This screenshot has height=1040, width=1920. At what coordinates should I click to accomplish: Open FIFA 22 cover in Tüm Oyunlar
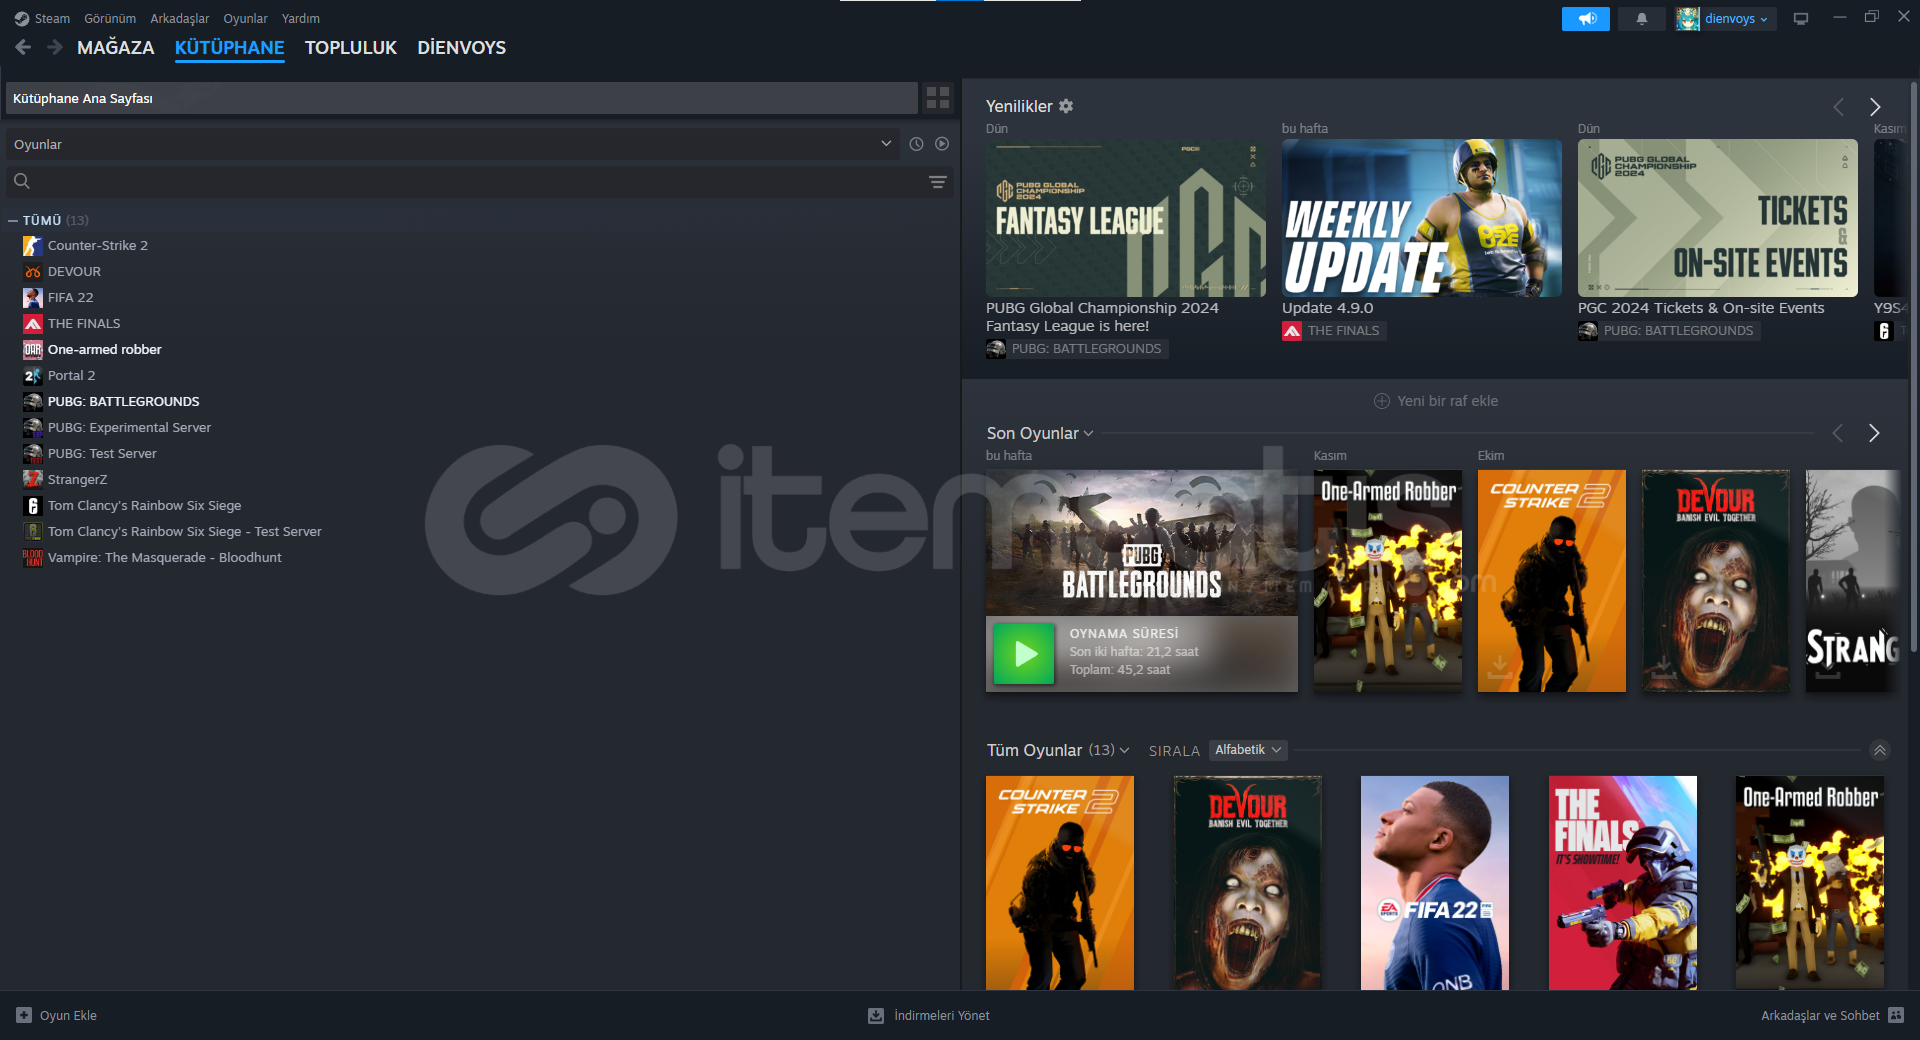click(1434, 883)
